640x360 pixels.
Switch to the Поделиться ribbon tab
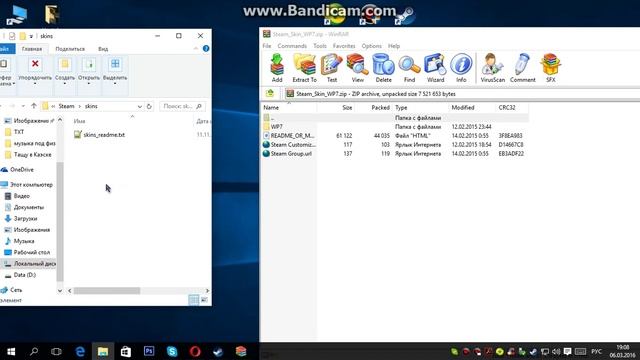click(x=70, y=49)
